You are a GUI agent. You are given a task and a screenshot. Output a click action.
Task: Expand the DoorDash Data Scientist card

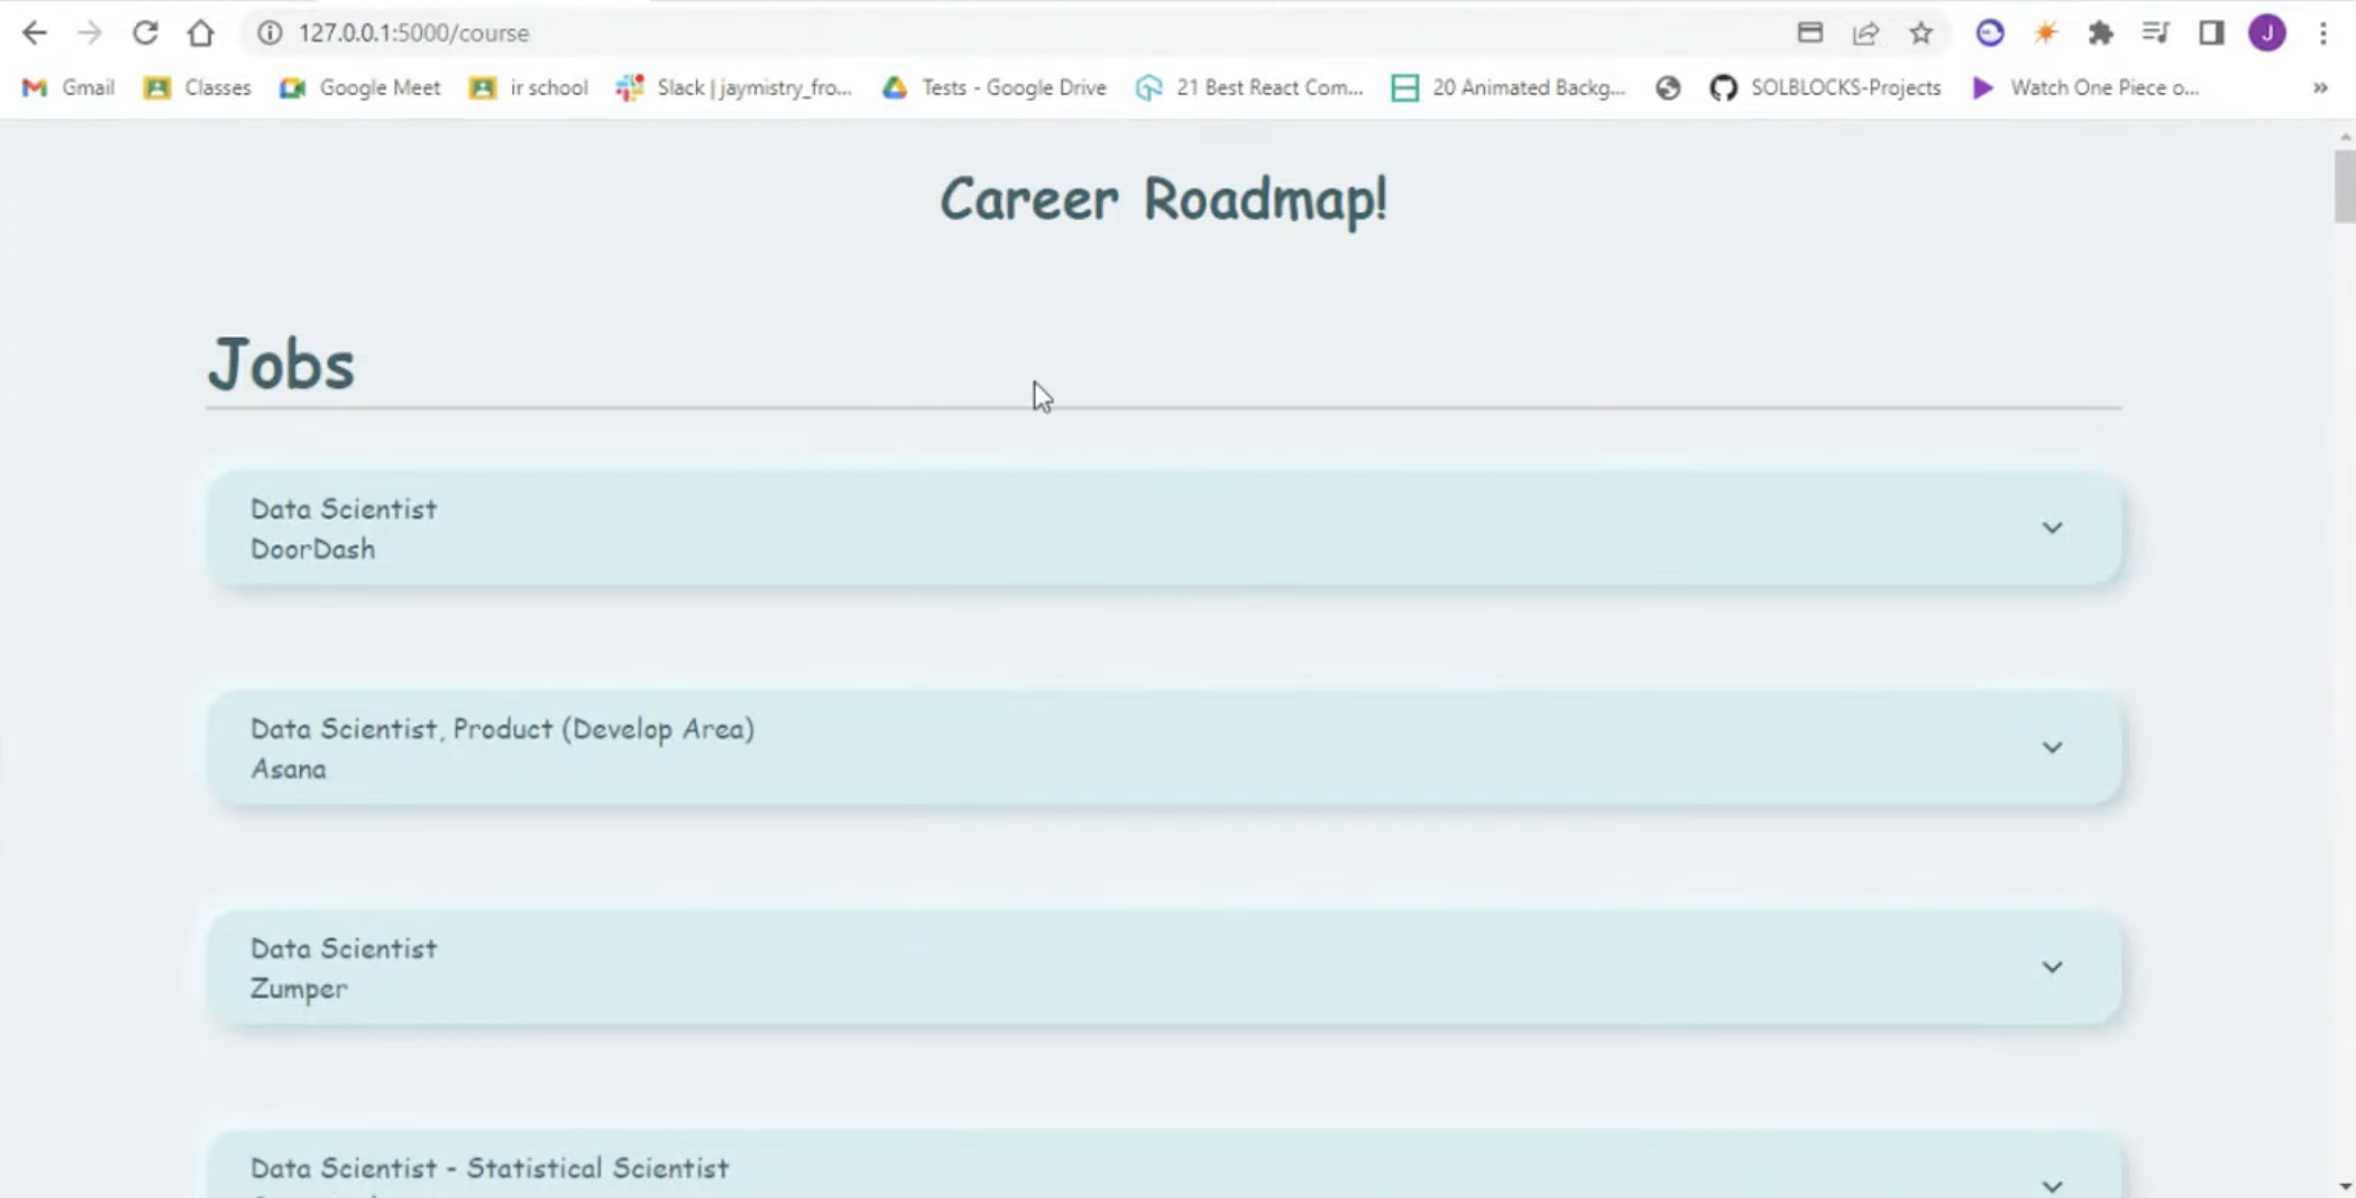point(2051,528)
